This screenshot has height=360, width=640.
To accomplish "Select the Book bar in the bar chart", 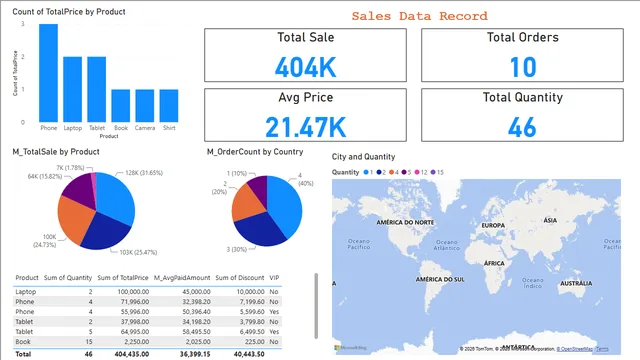I will coord(120,105).
